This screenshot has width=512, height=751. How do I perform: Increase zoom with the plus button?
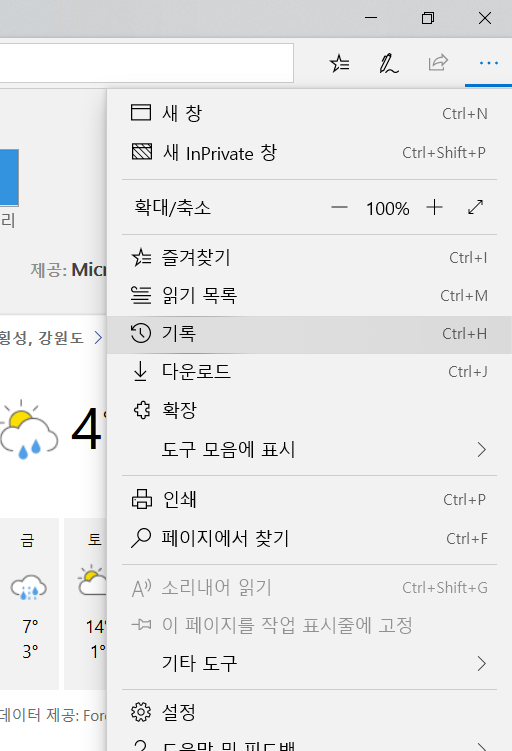pos(434,207)
